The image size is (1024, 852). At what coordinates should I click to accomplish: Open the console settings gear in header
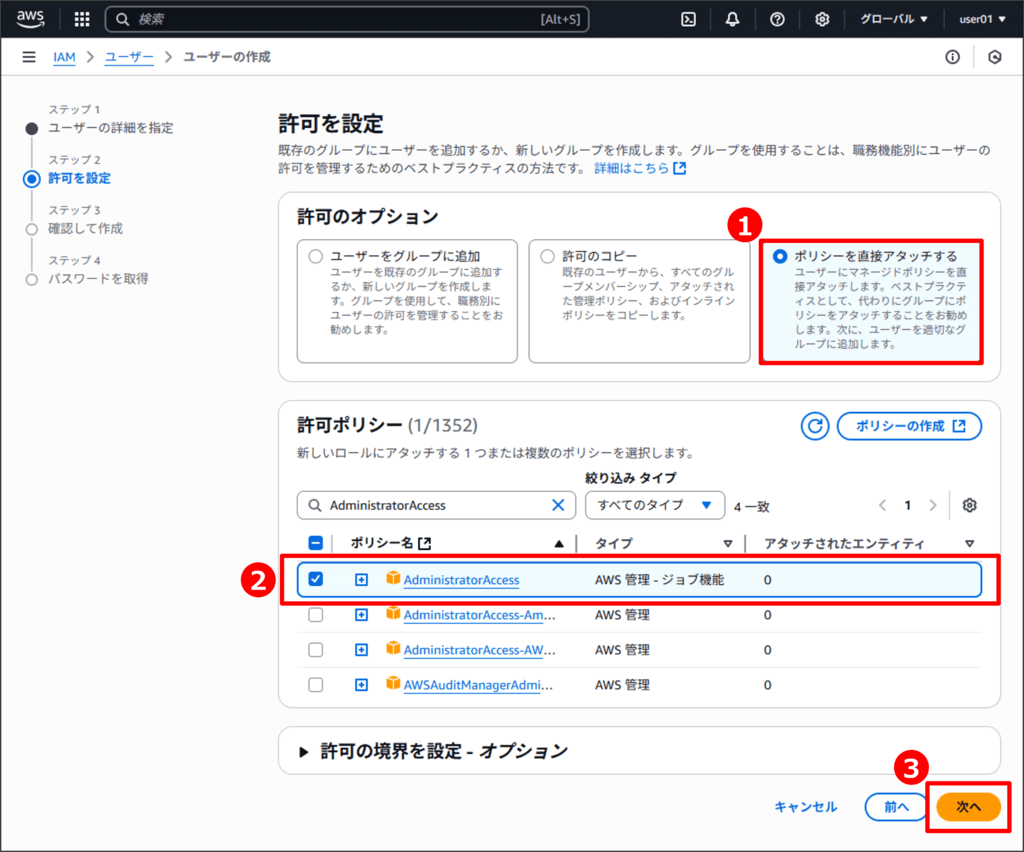822,19
